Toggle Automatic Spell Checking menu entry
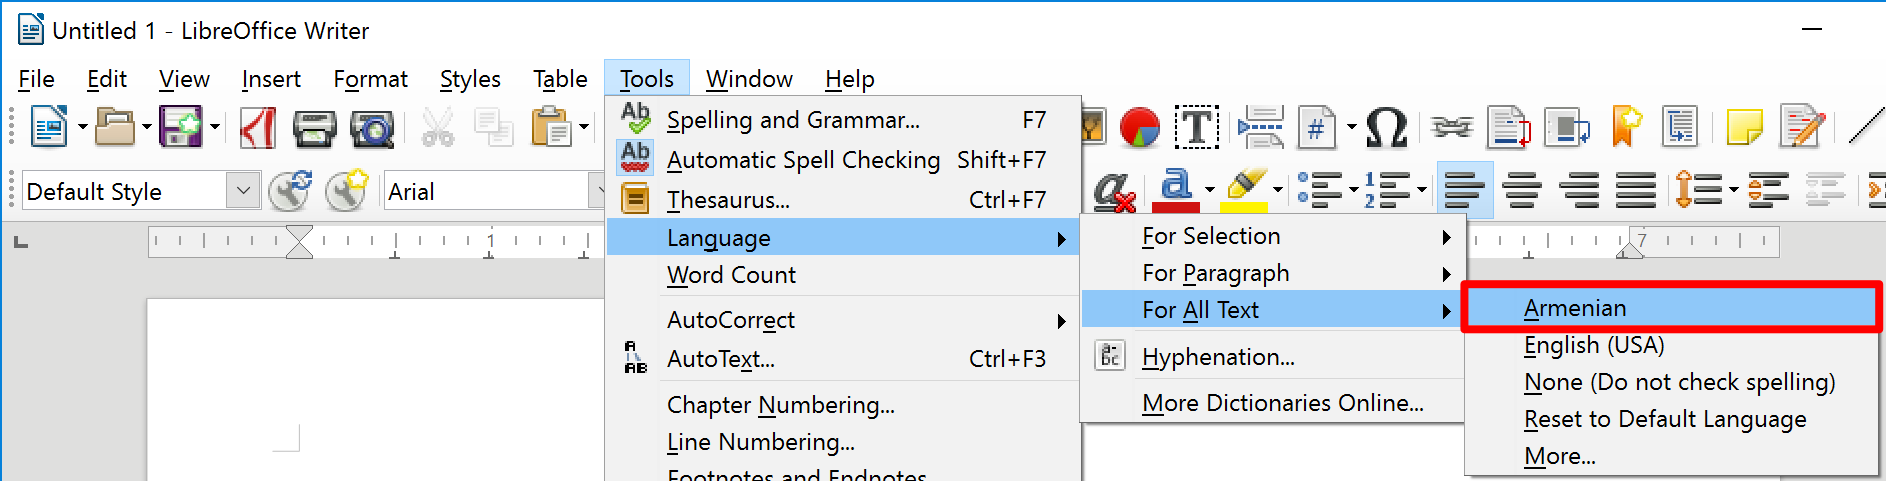This screenshot has height=481, width=1886. [843, 160]
